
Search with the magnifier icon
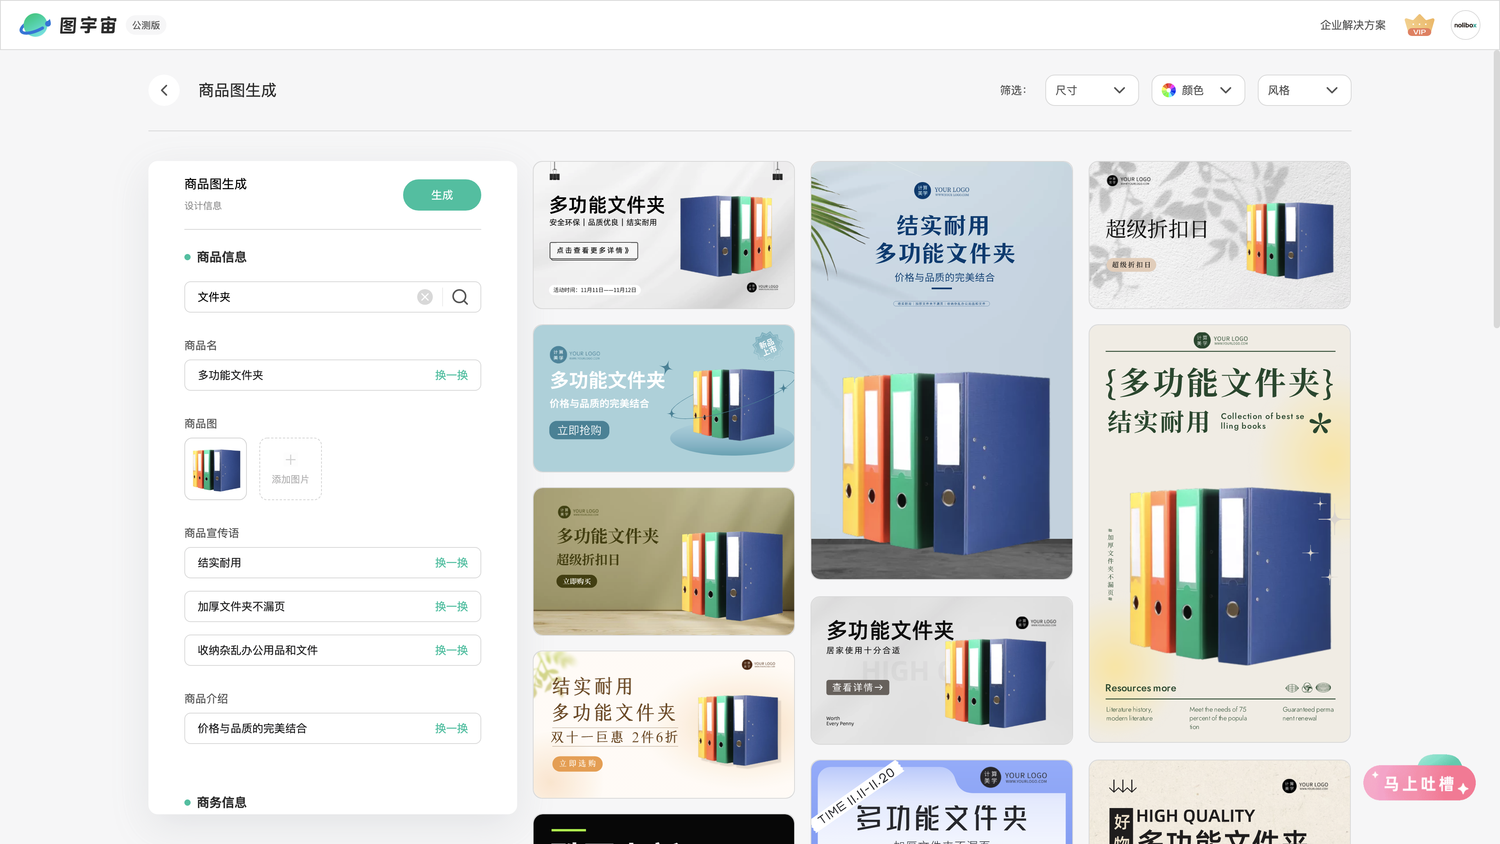460,297
